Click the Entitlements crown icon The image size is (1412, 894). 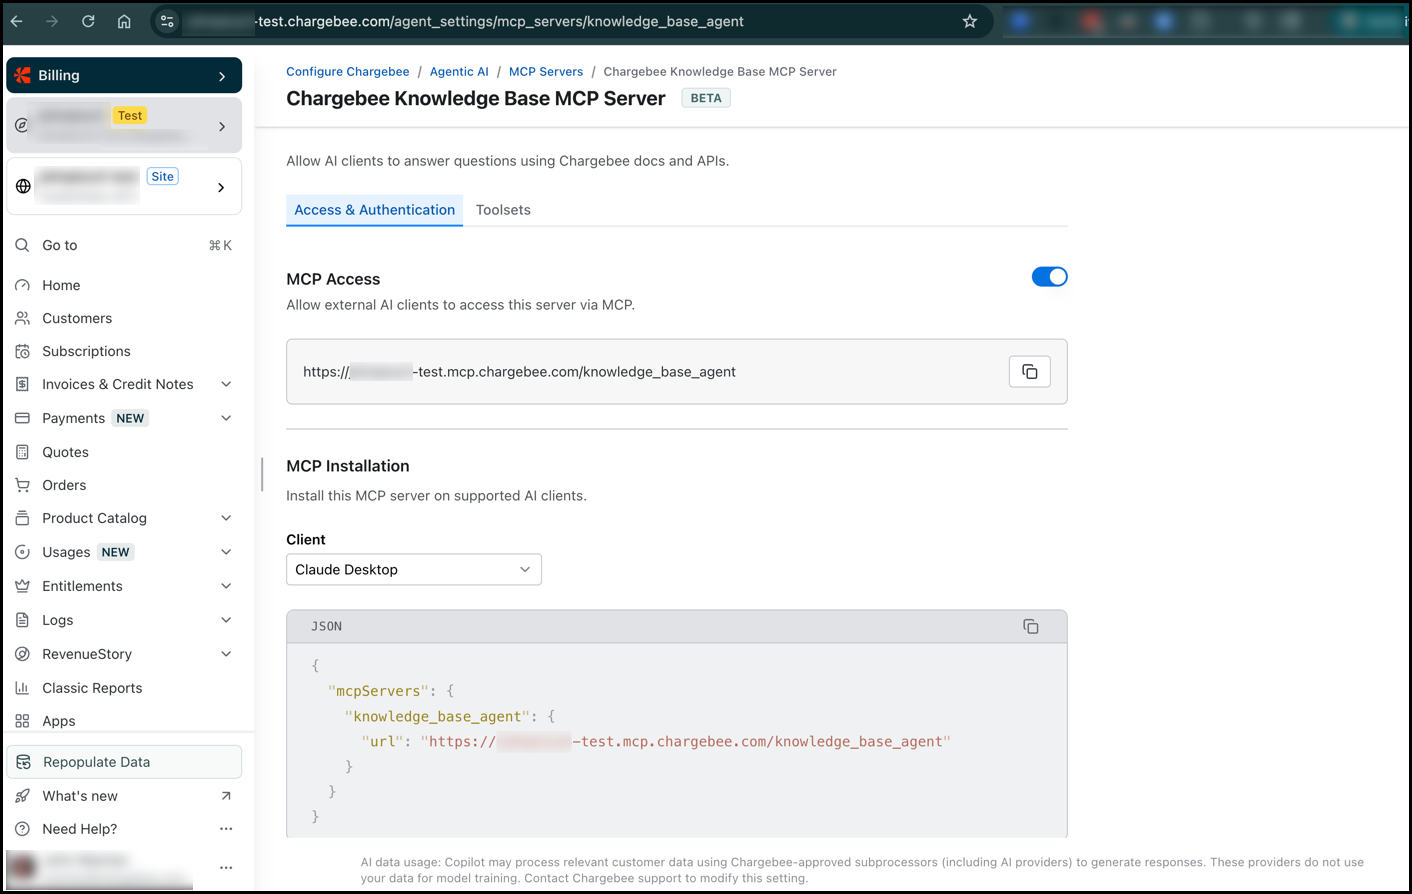[22, 586]
